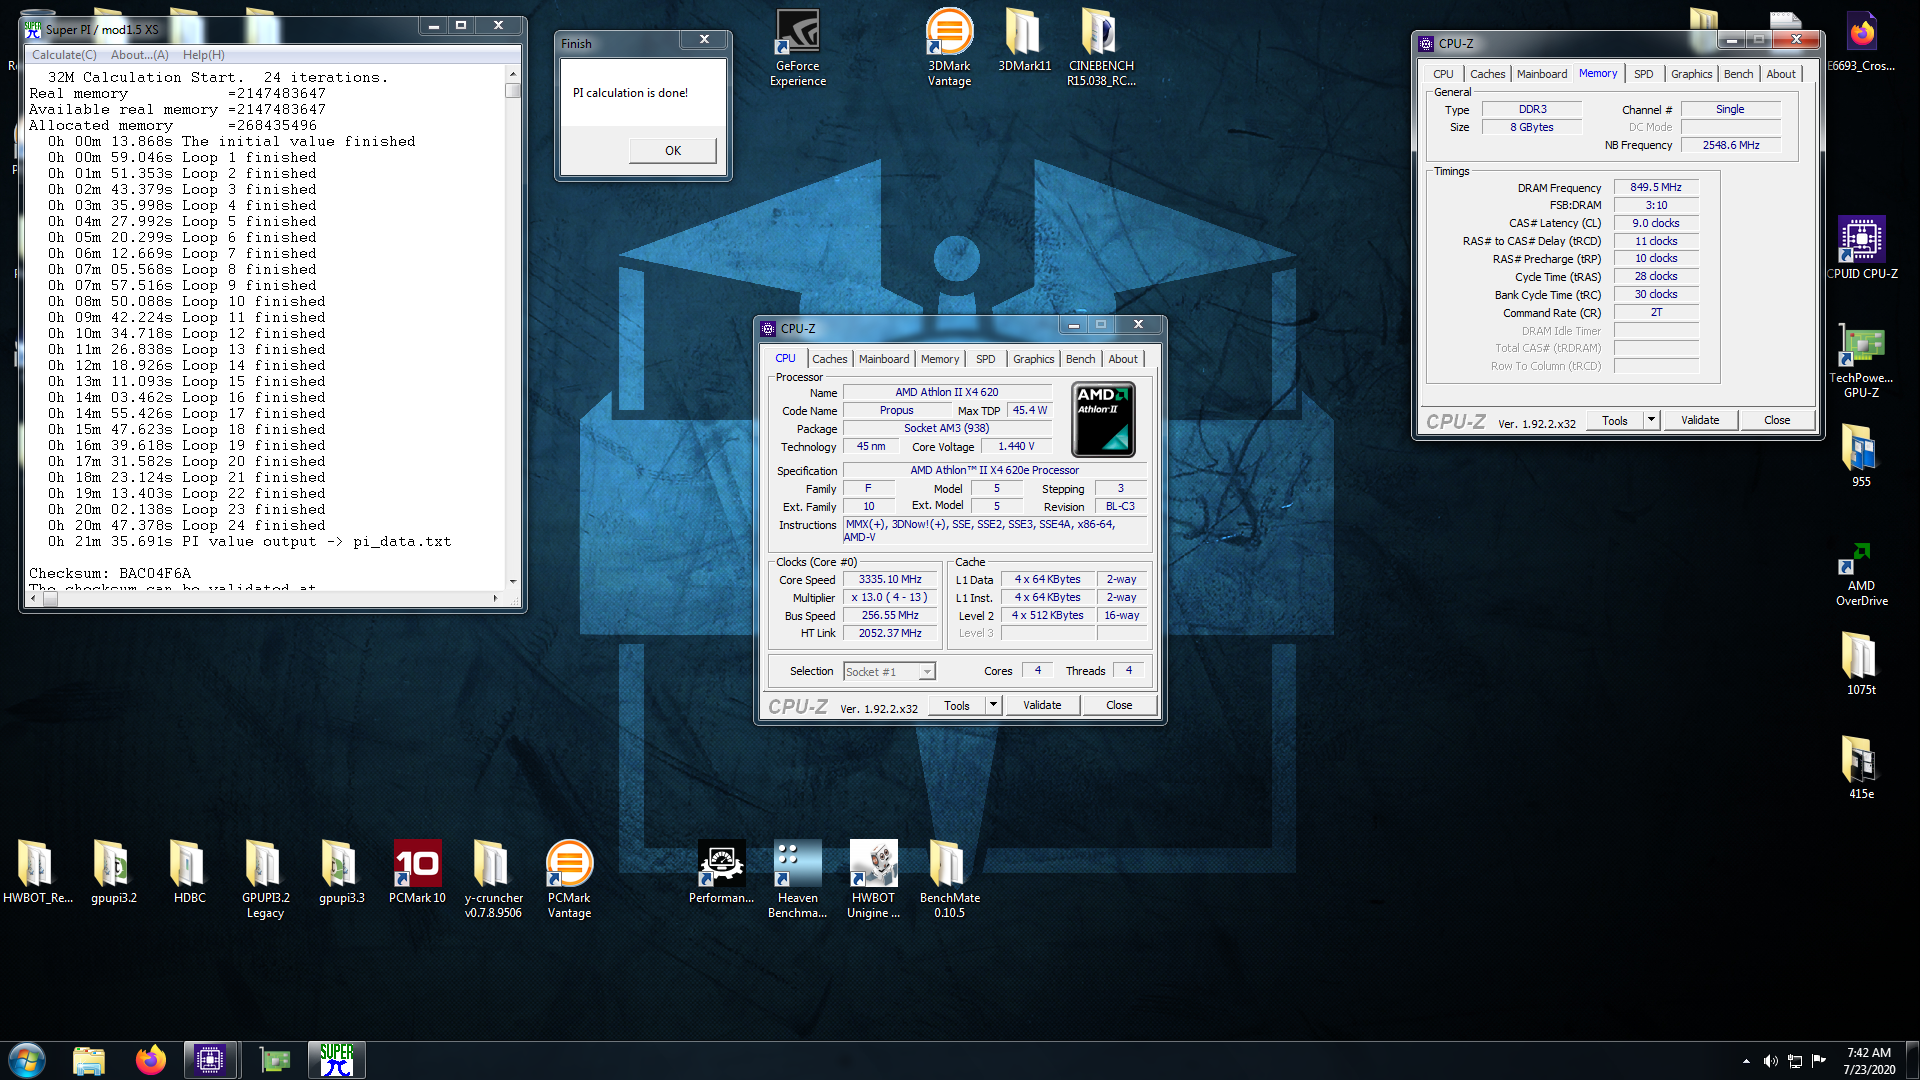This screenshot has width=1920, height=1080.
Task: Switch to CPU-Z taskbar button
Action: click(210, 1060)
